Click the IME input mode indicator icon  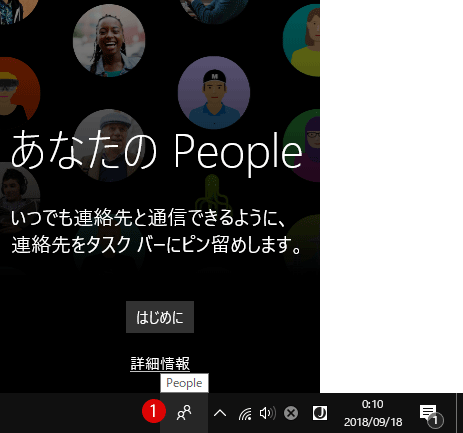(x=320, y=413)
